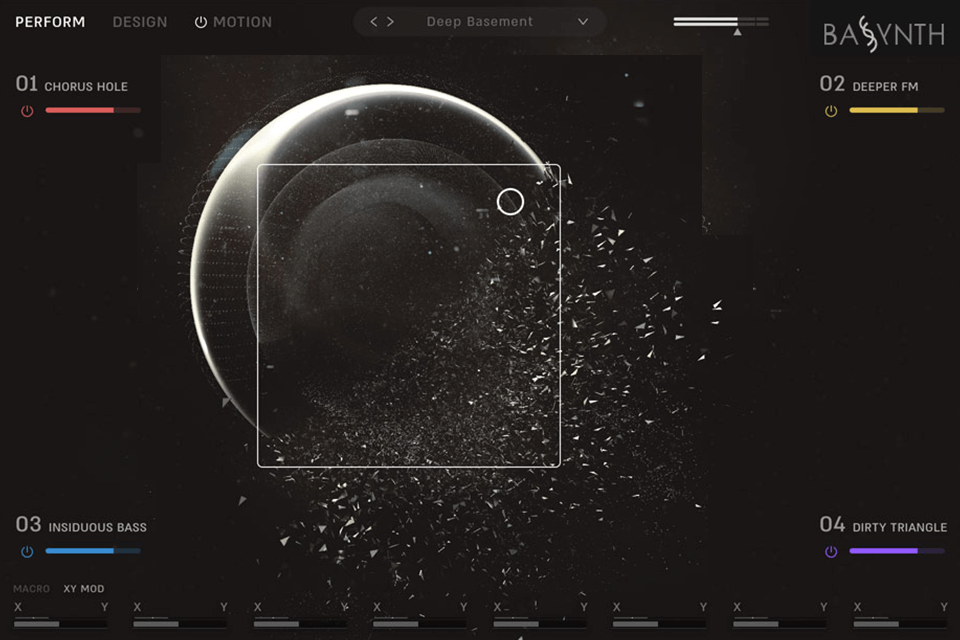960x640 pixels.
Task: Toggle power for layer 01 Chorus Hole
Action: (27, 111)
